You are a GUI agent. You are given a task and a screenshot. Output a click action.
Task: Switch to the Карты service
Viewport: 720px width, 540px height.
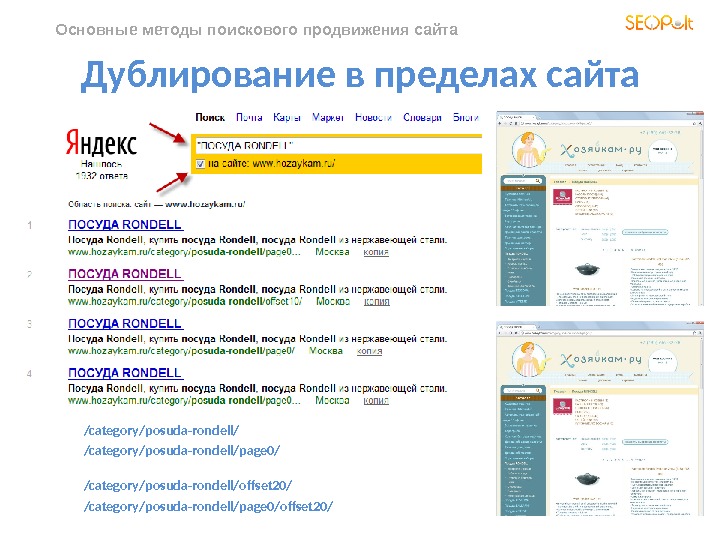click(x=287, y=118)
